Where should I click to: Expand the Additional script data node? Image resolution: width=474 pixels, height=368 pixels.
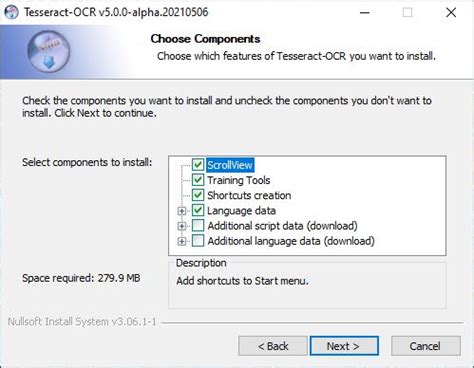pyautogui.click(x=182, y=226)
